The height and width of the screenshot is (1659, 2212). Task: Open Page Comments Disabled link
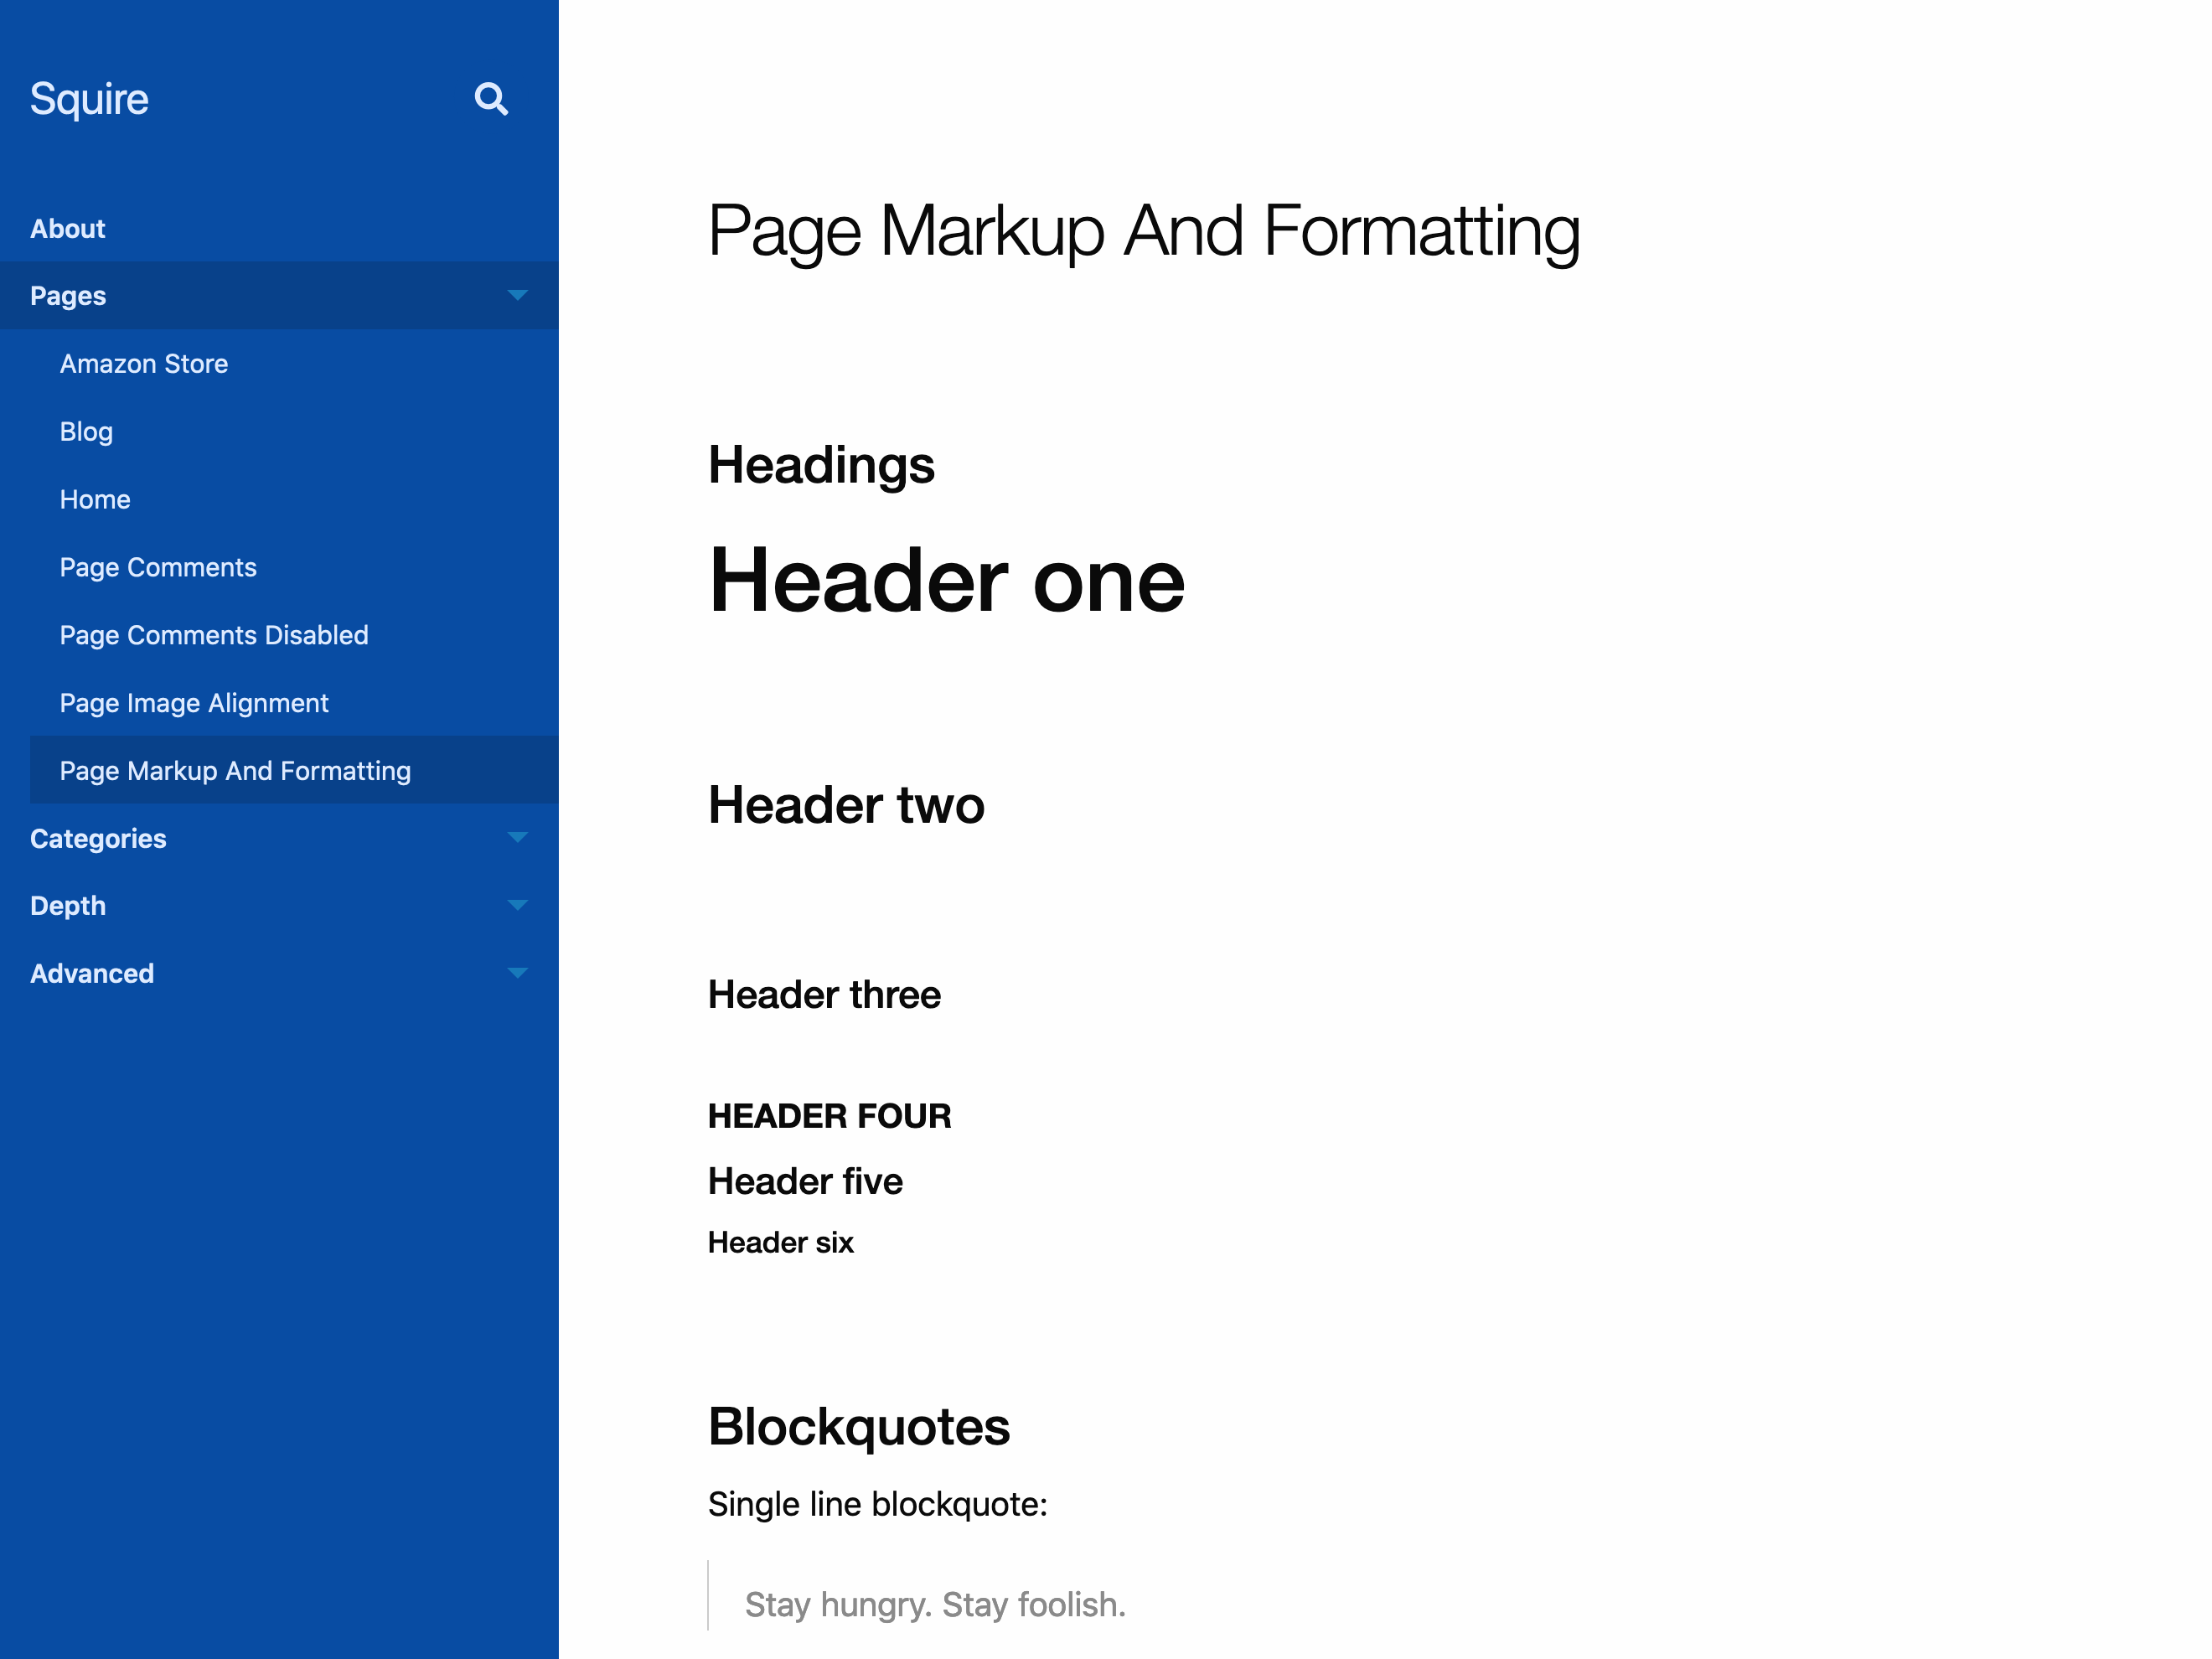pyautogui.click(x=214, y=636)
